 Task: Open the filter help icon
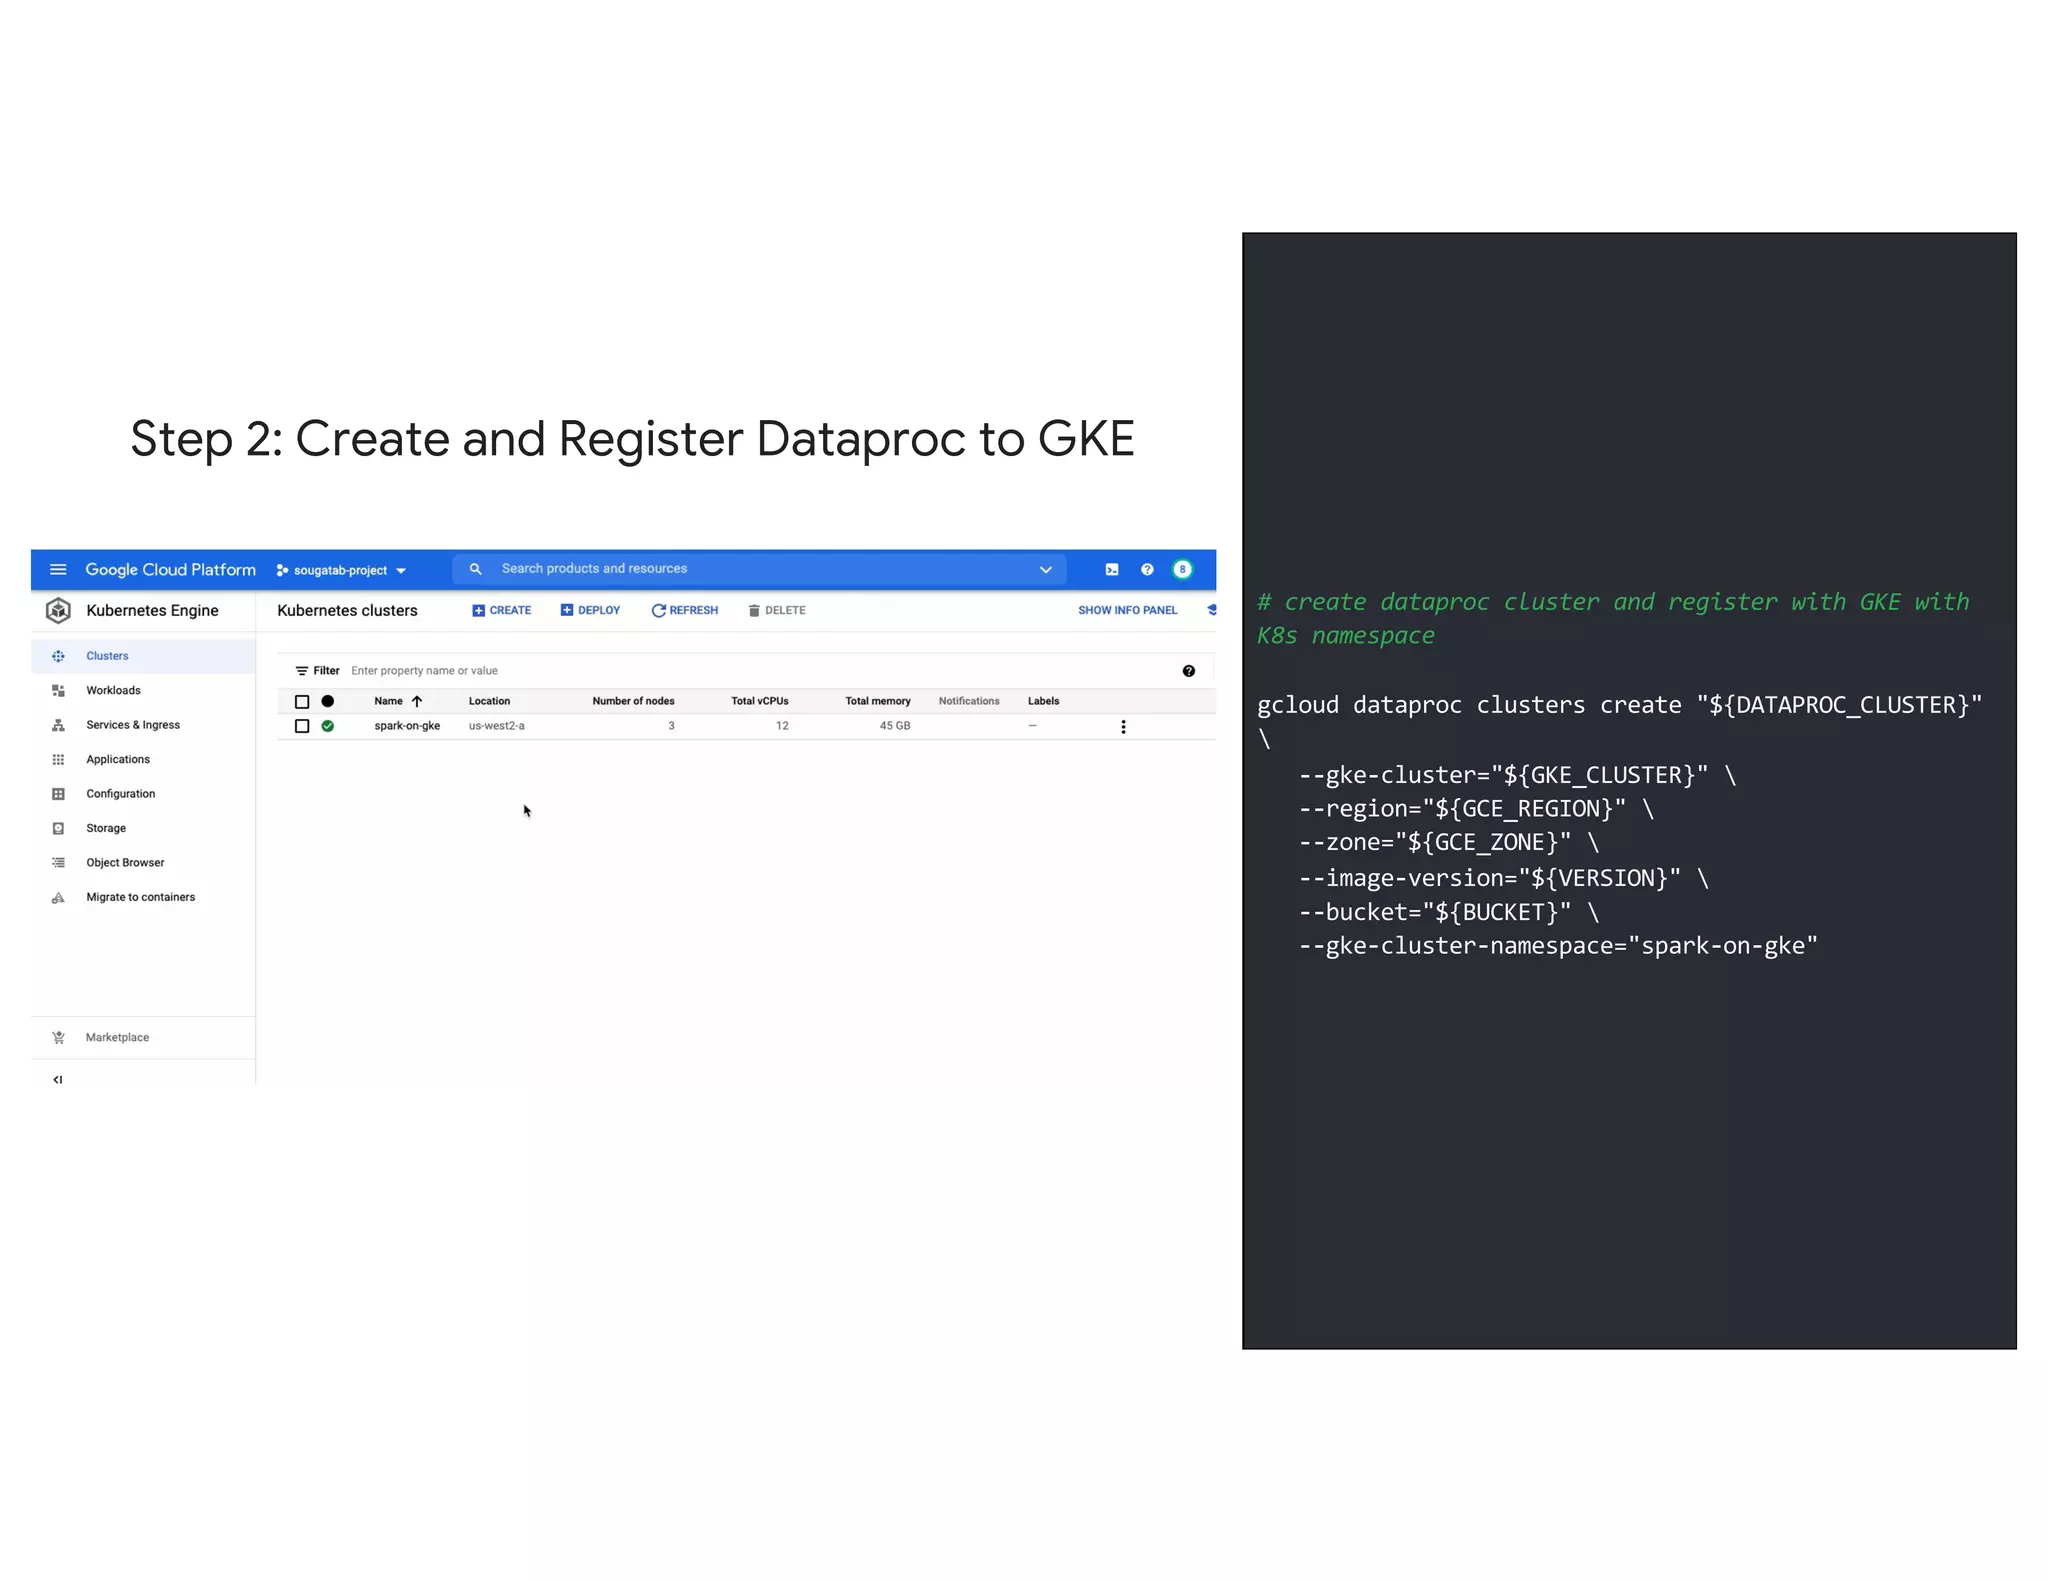click(x=1188, y=671)
